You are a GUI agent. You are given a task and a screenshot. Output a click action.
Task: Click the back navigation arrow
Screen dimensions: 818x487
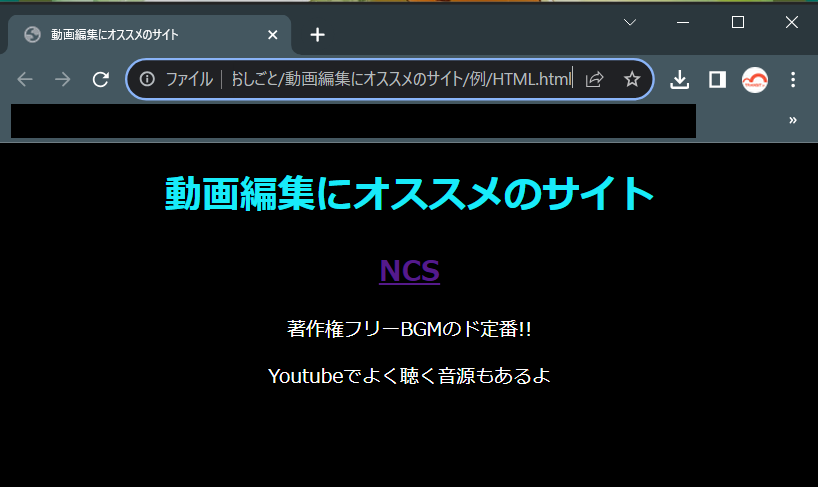coord(25,80)
